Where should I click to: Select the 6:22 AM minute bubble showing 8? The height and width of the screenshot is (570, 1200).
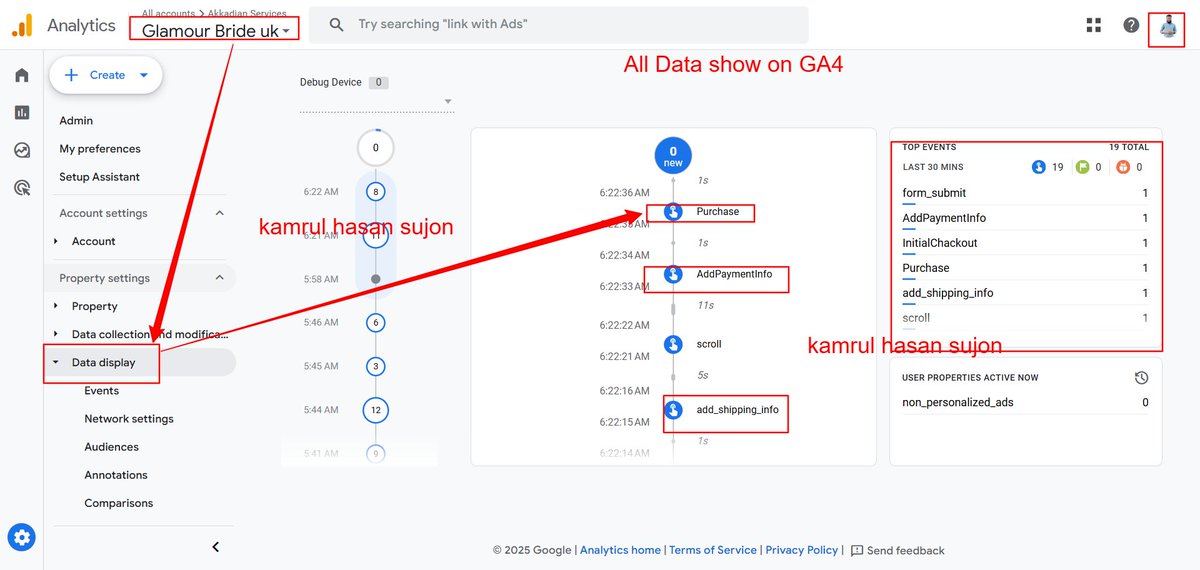376,191
